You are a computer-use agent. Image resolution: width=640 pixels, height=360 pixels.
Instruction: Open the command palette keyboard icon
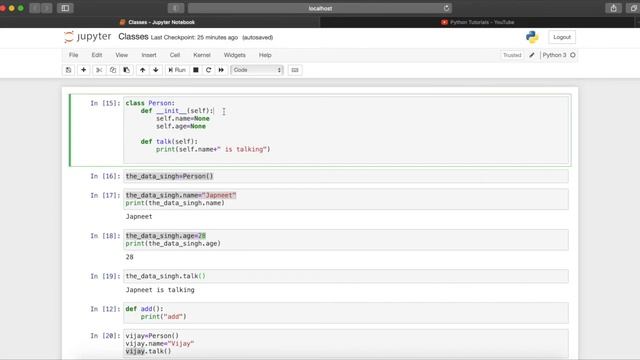(295, 70)
